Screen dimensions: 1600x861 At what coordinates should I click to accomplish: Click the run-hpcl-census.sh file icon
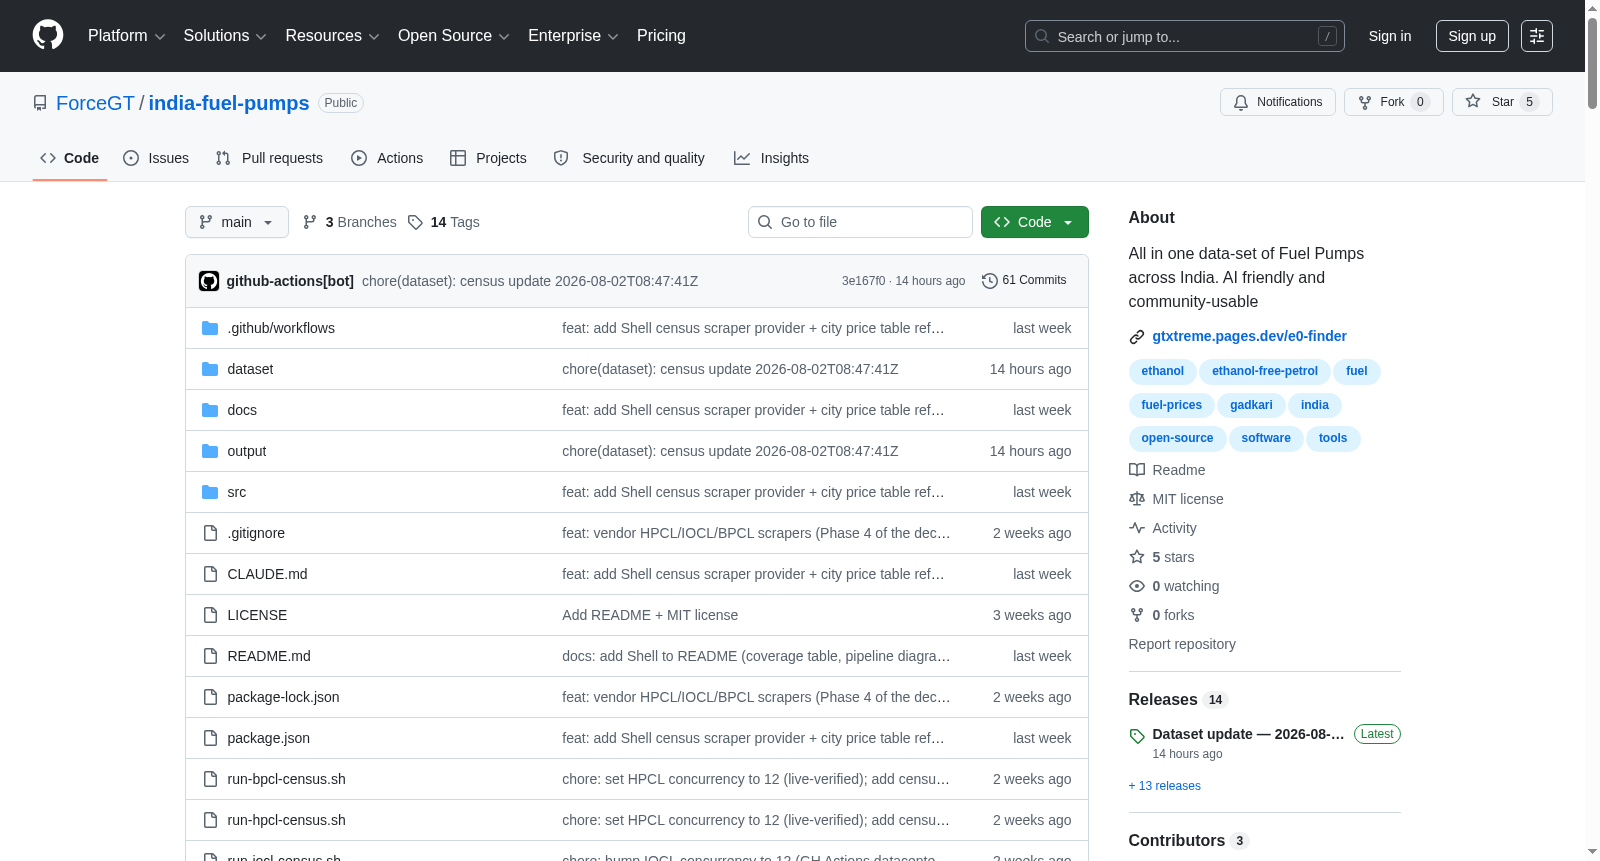tap(210, 820)
